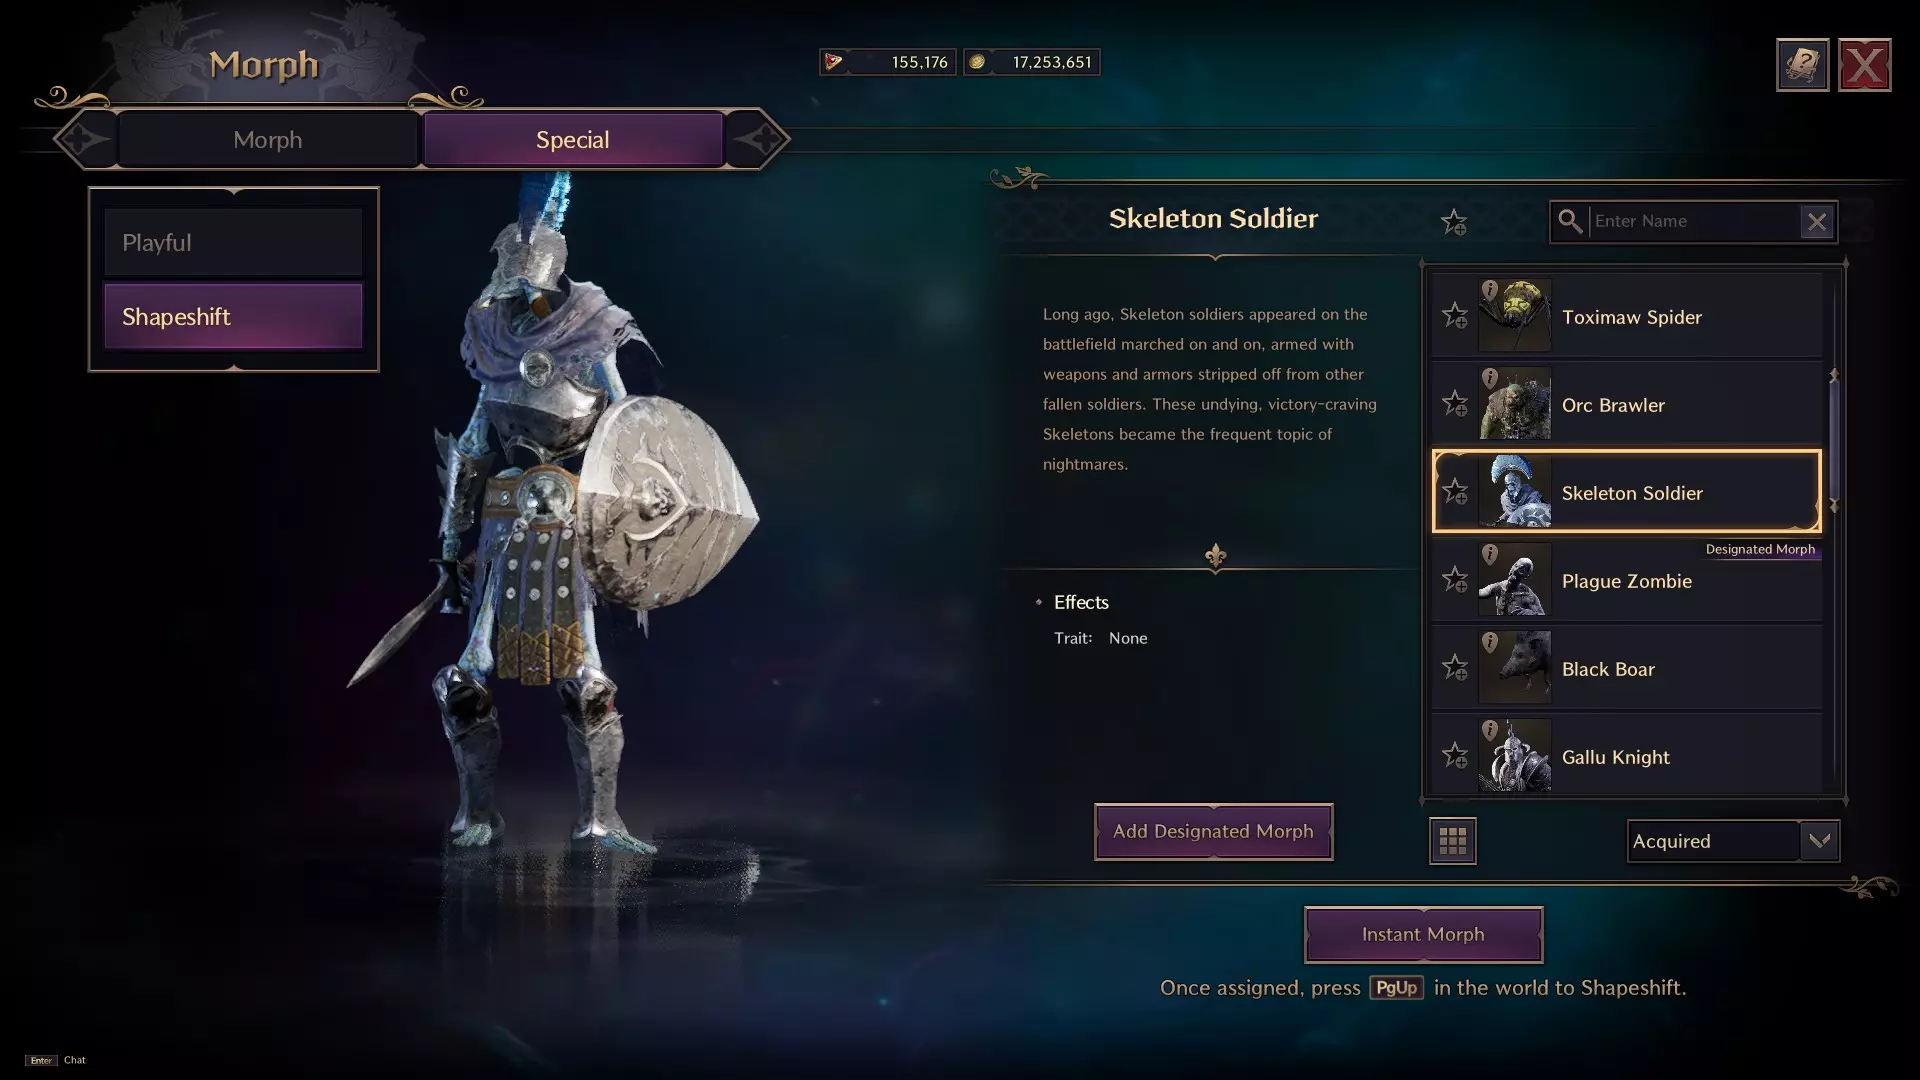This screenshot has height=1080, width=1920.
Task: Select the Black Boar portrait
Action: [1514, 667]
